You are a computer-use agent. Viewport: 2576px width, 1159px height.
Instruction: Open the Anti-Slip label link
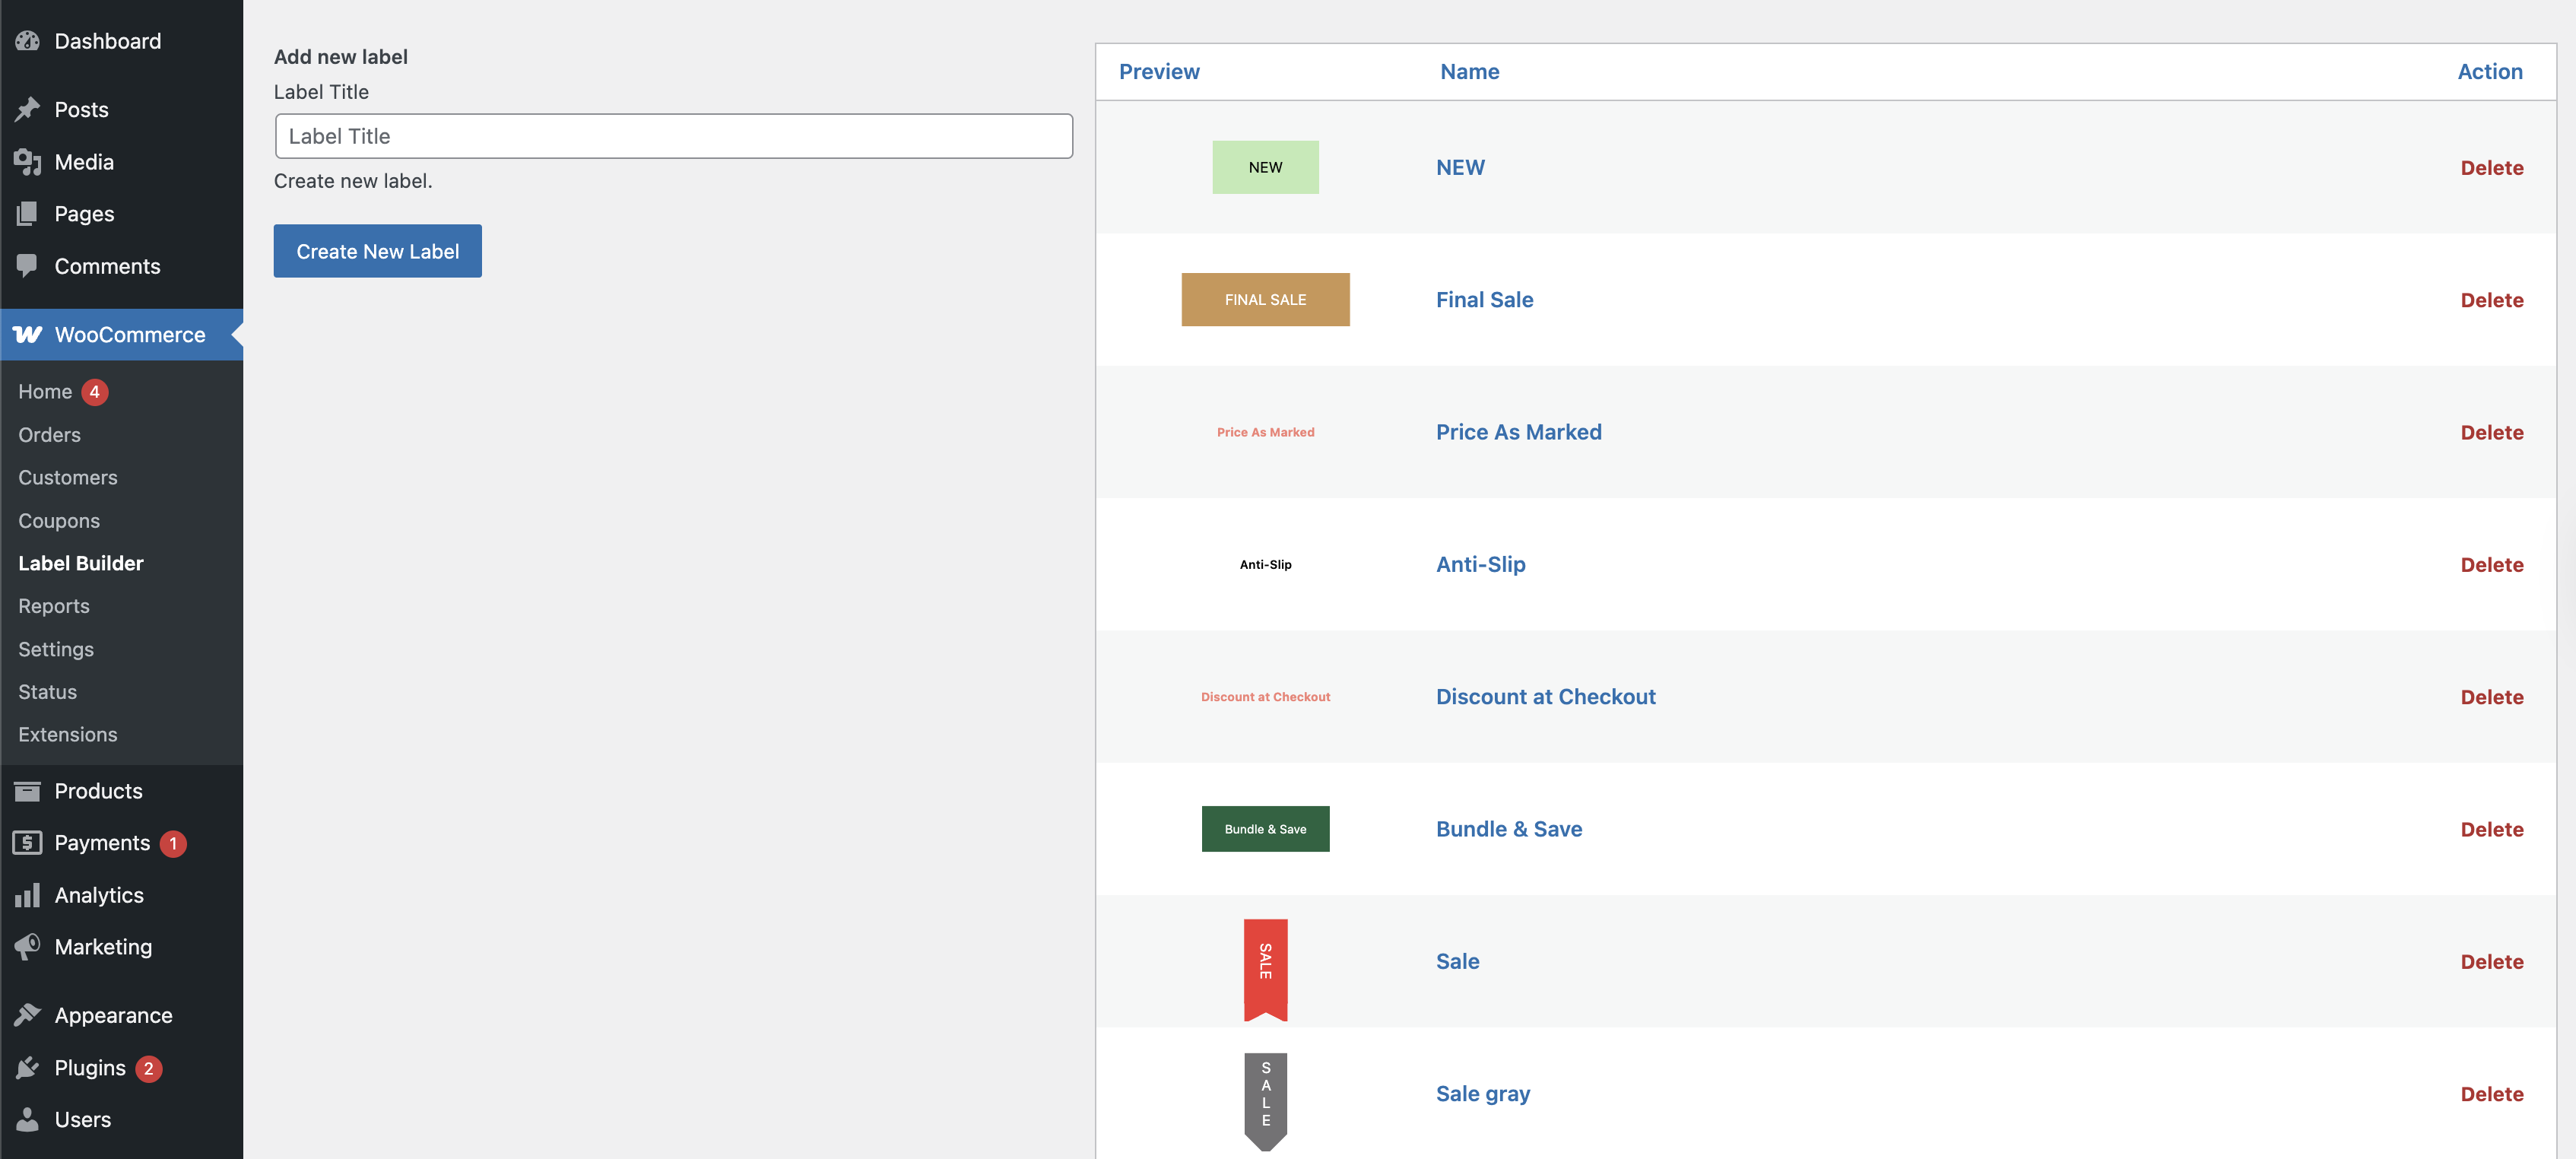pyautogui.click(x=1480, y=564)
